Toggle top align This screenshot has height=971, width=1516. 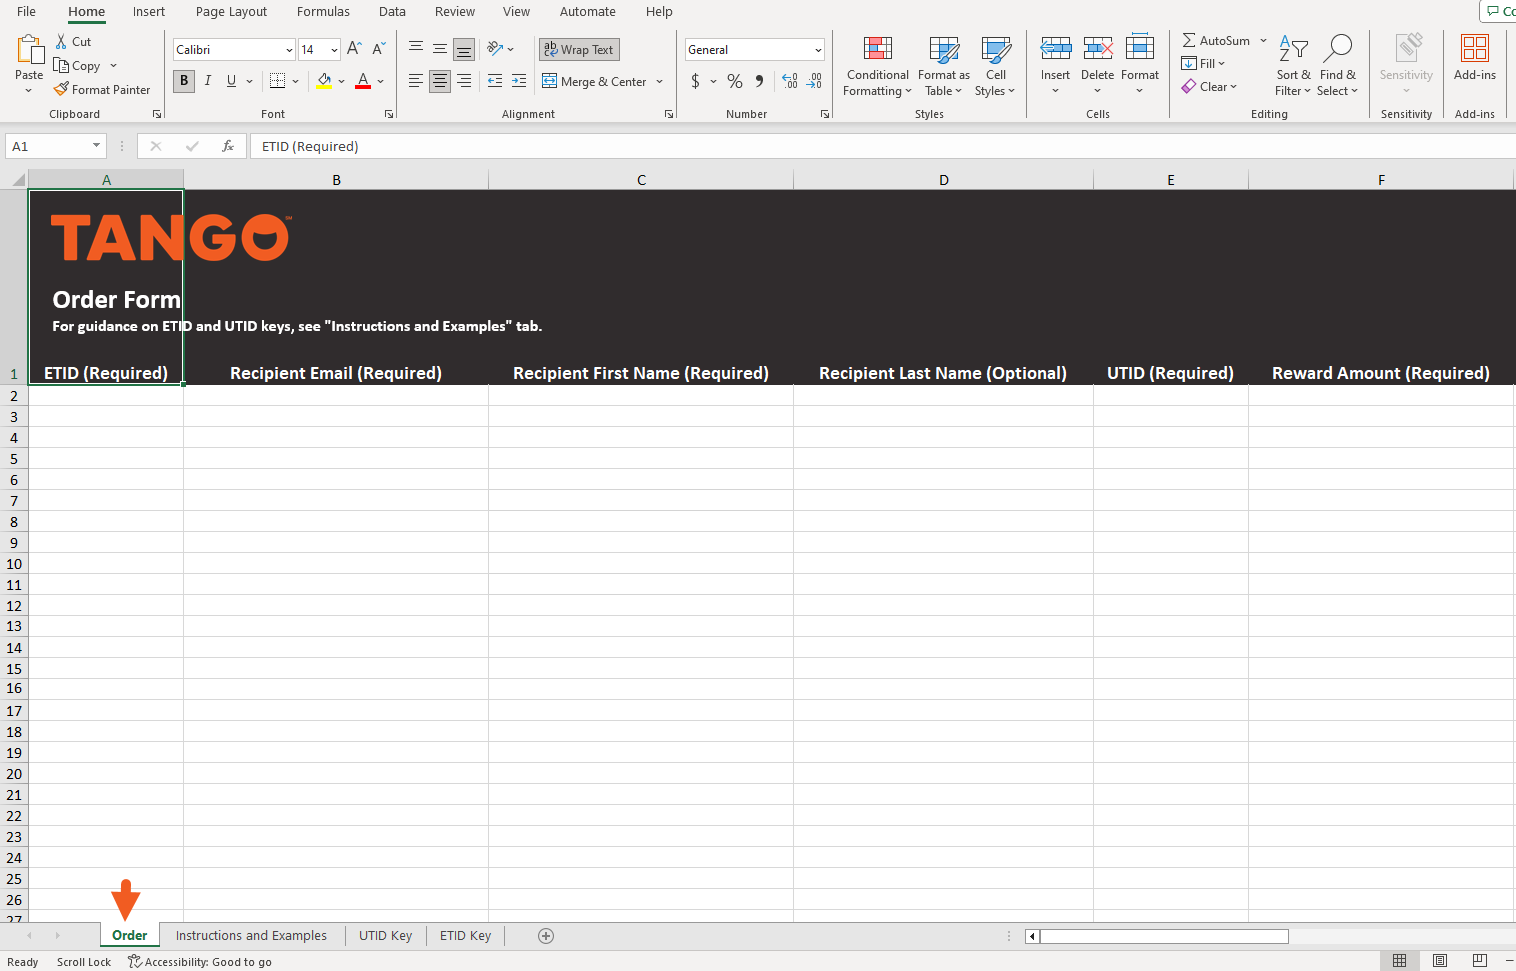pyautogui.click(x=416, y=49)
